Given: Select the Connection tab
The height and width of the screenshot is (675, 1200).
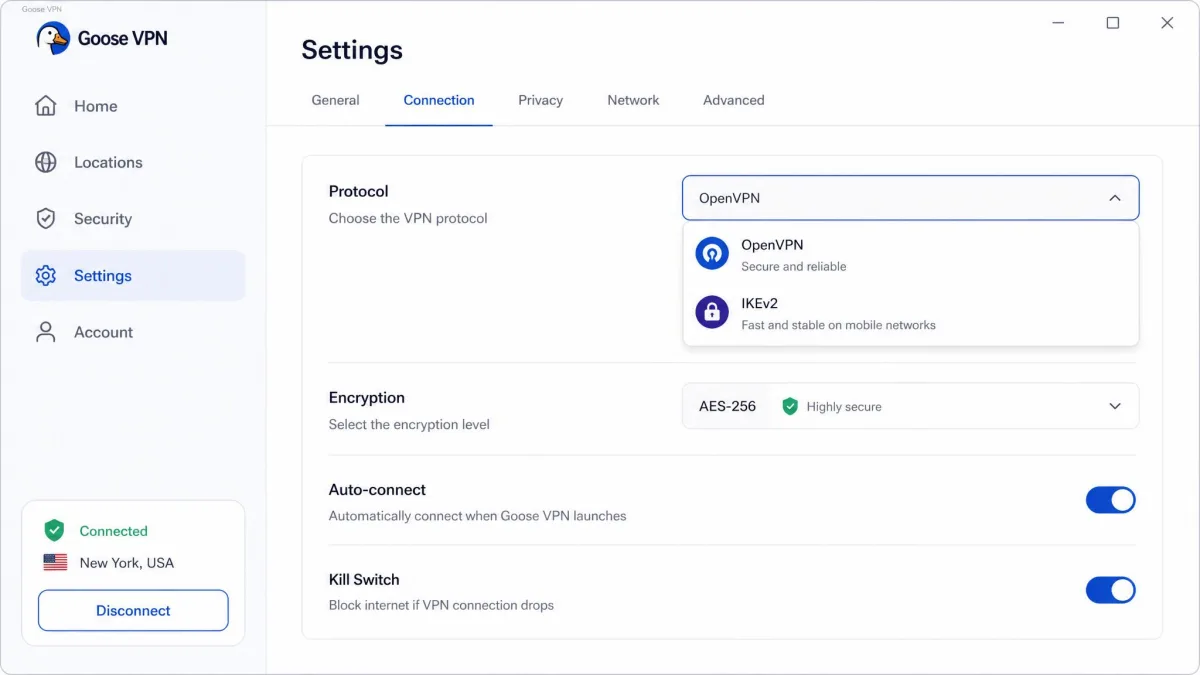Looking at the screenshot, I should pos(439,100).
